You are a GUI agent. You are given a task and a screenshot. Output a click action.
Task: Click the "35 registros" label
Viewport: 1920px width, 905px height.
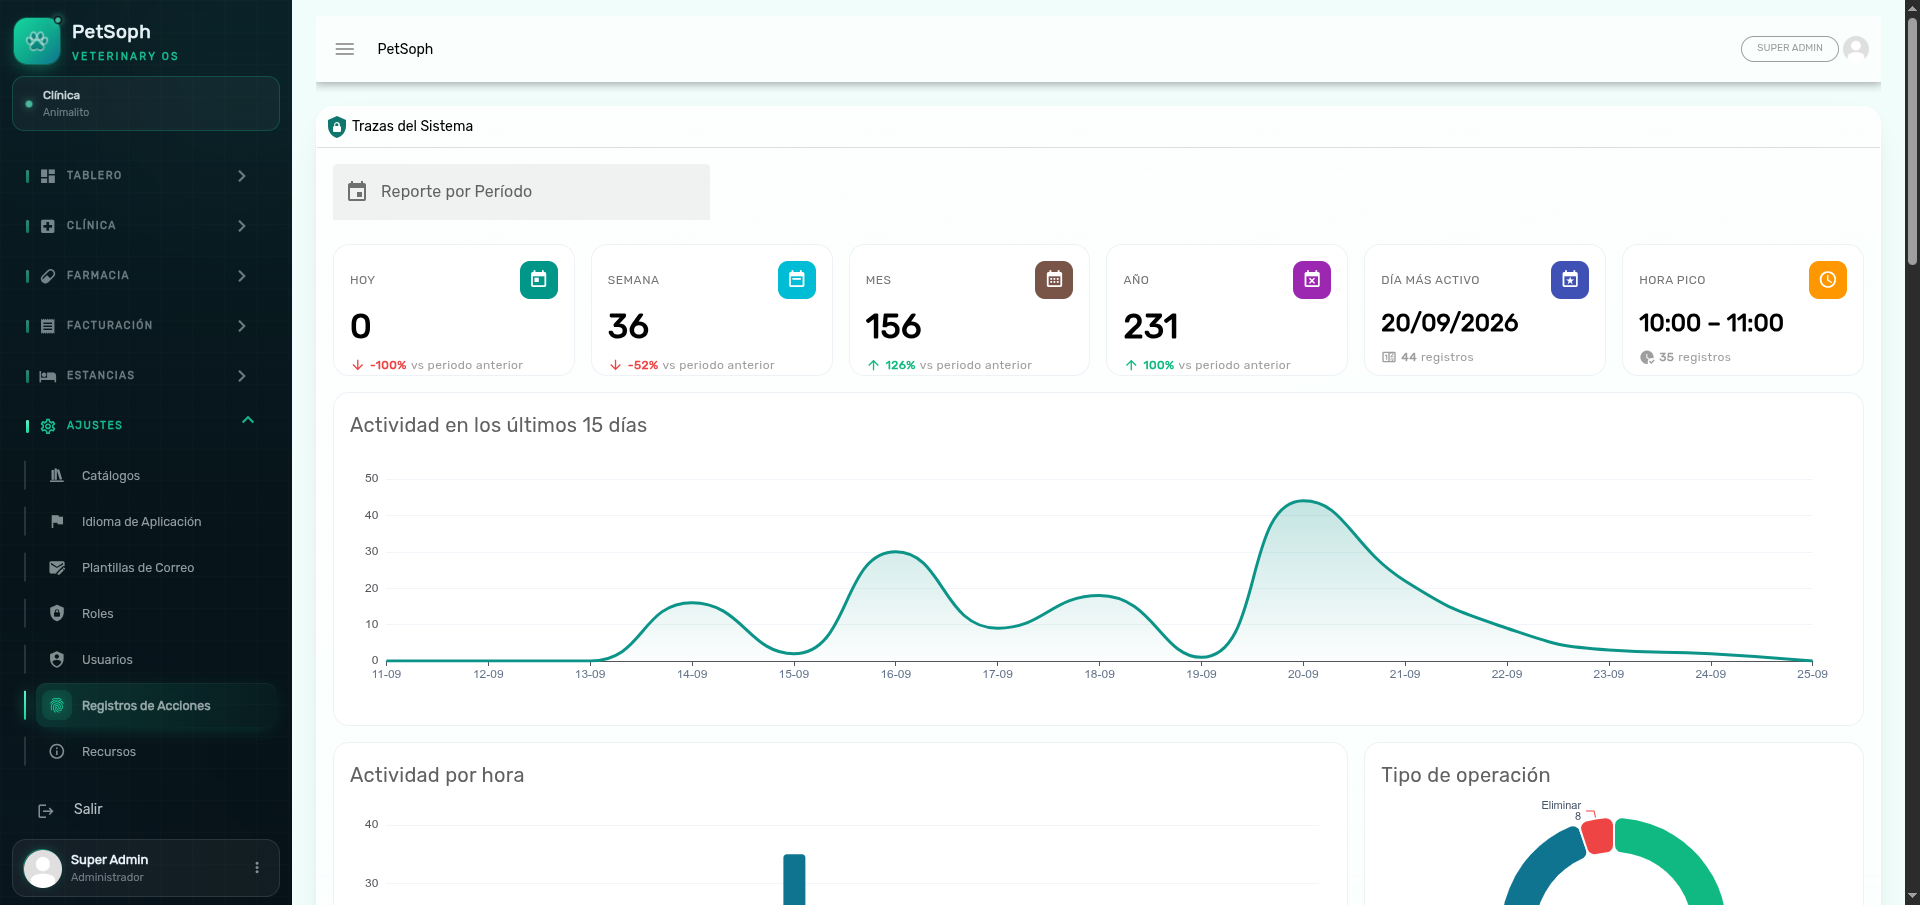[x=1695, y=357]
